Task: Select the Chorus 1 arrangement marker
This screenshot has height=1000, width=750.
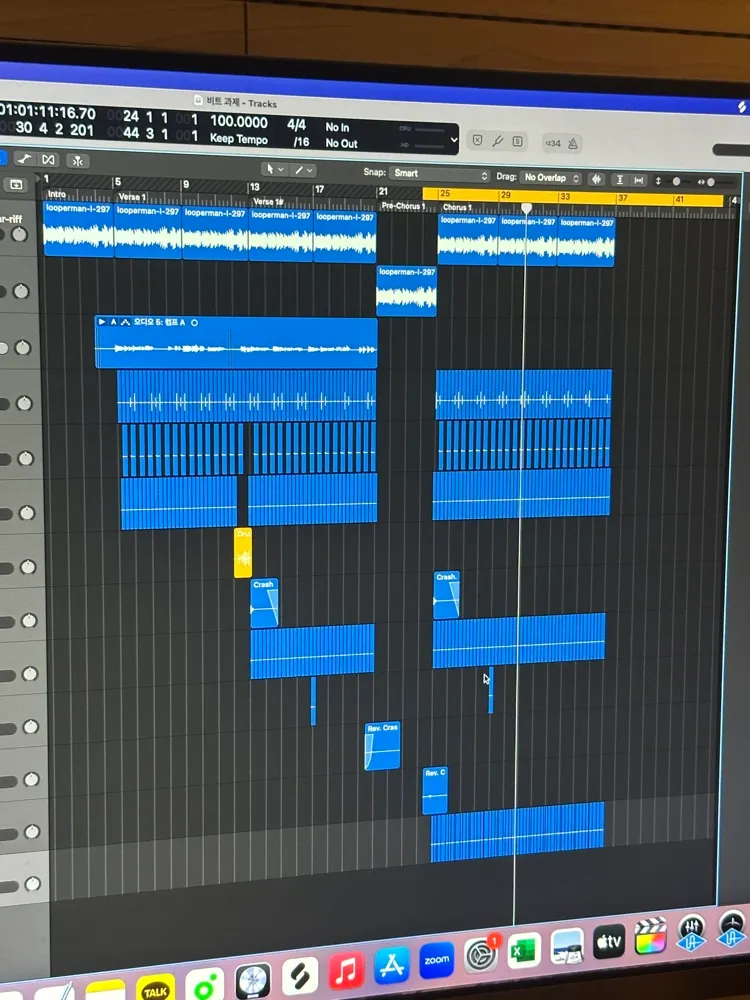Action: (457, 207)
